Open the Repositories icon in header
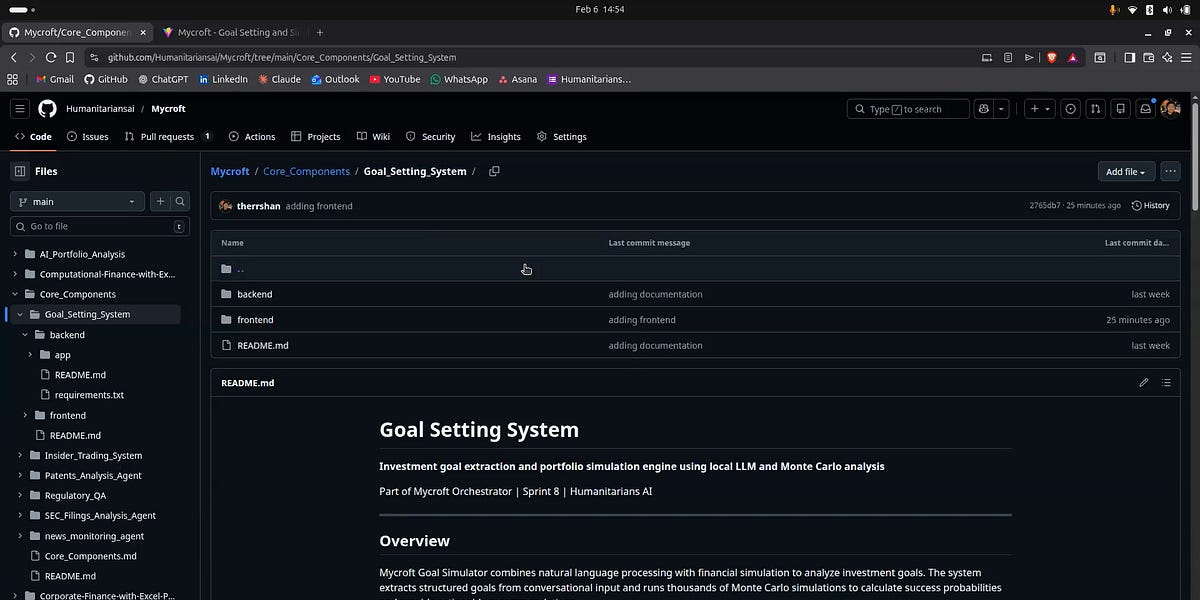The width and height of the screenshot is (1200, 600). pos(1121,109)
